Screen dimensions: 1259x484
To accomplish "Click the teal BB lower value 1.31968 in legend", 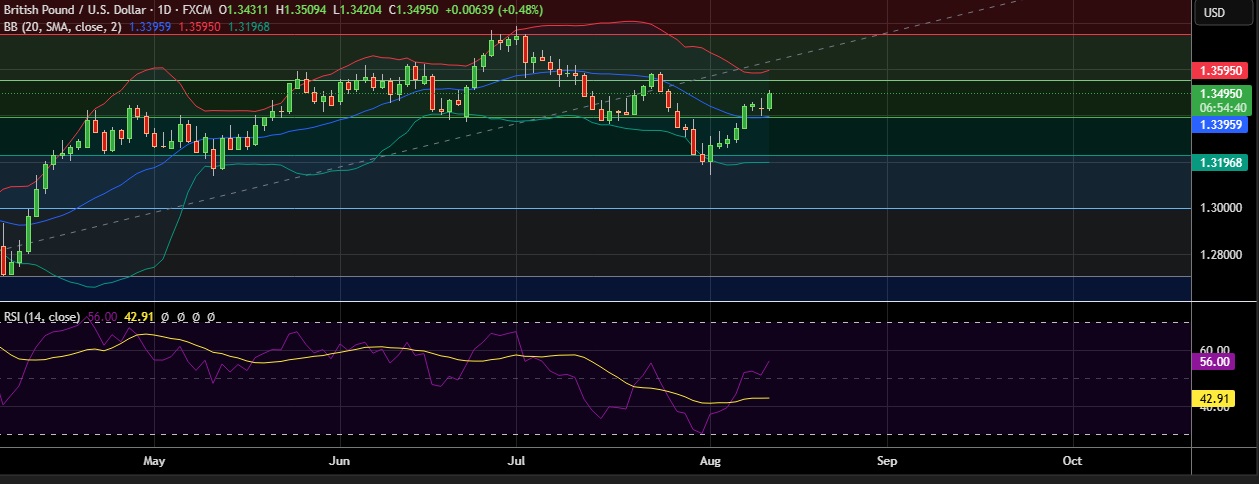I will (248, 27).
